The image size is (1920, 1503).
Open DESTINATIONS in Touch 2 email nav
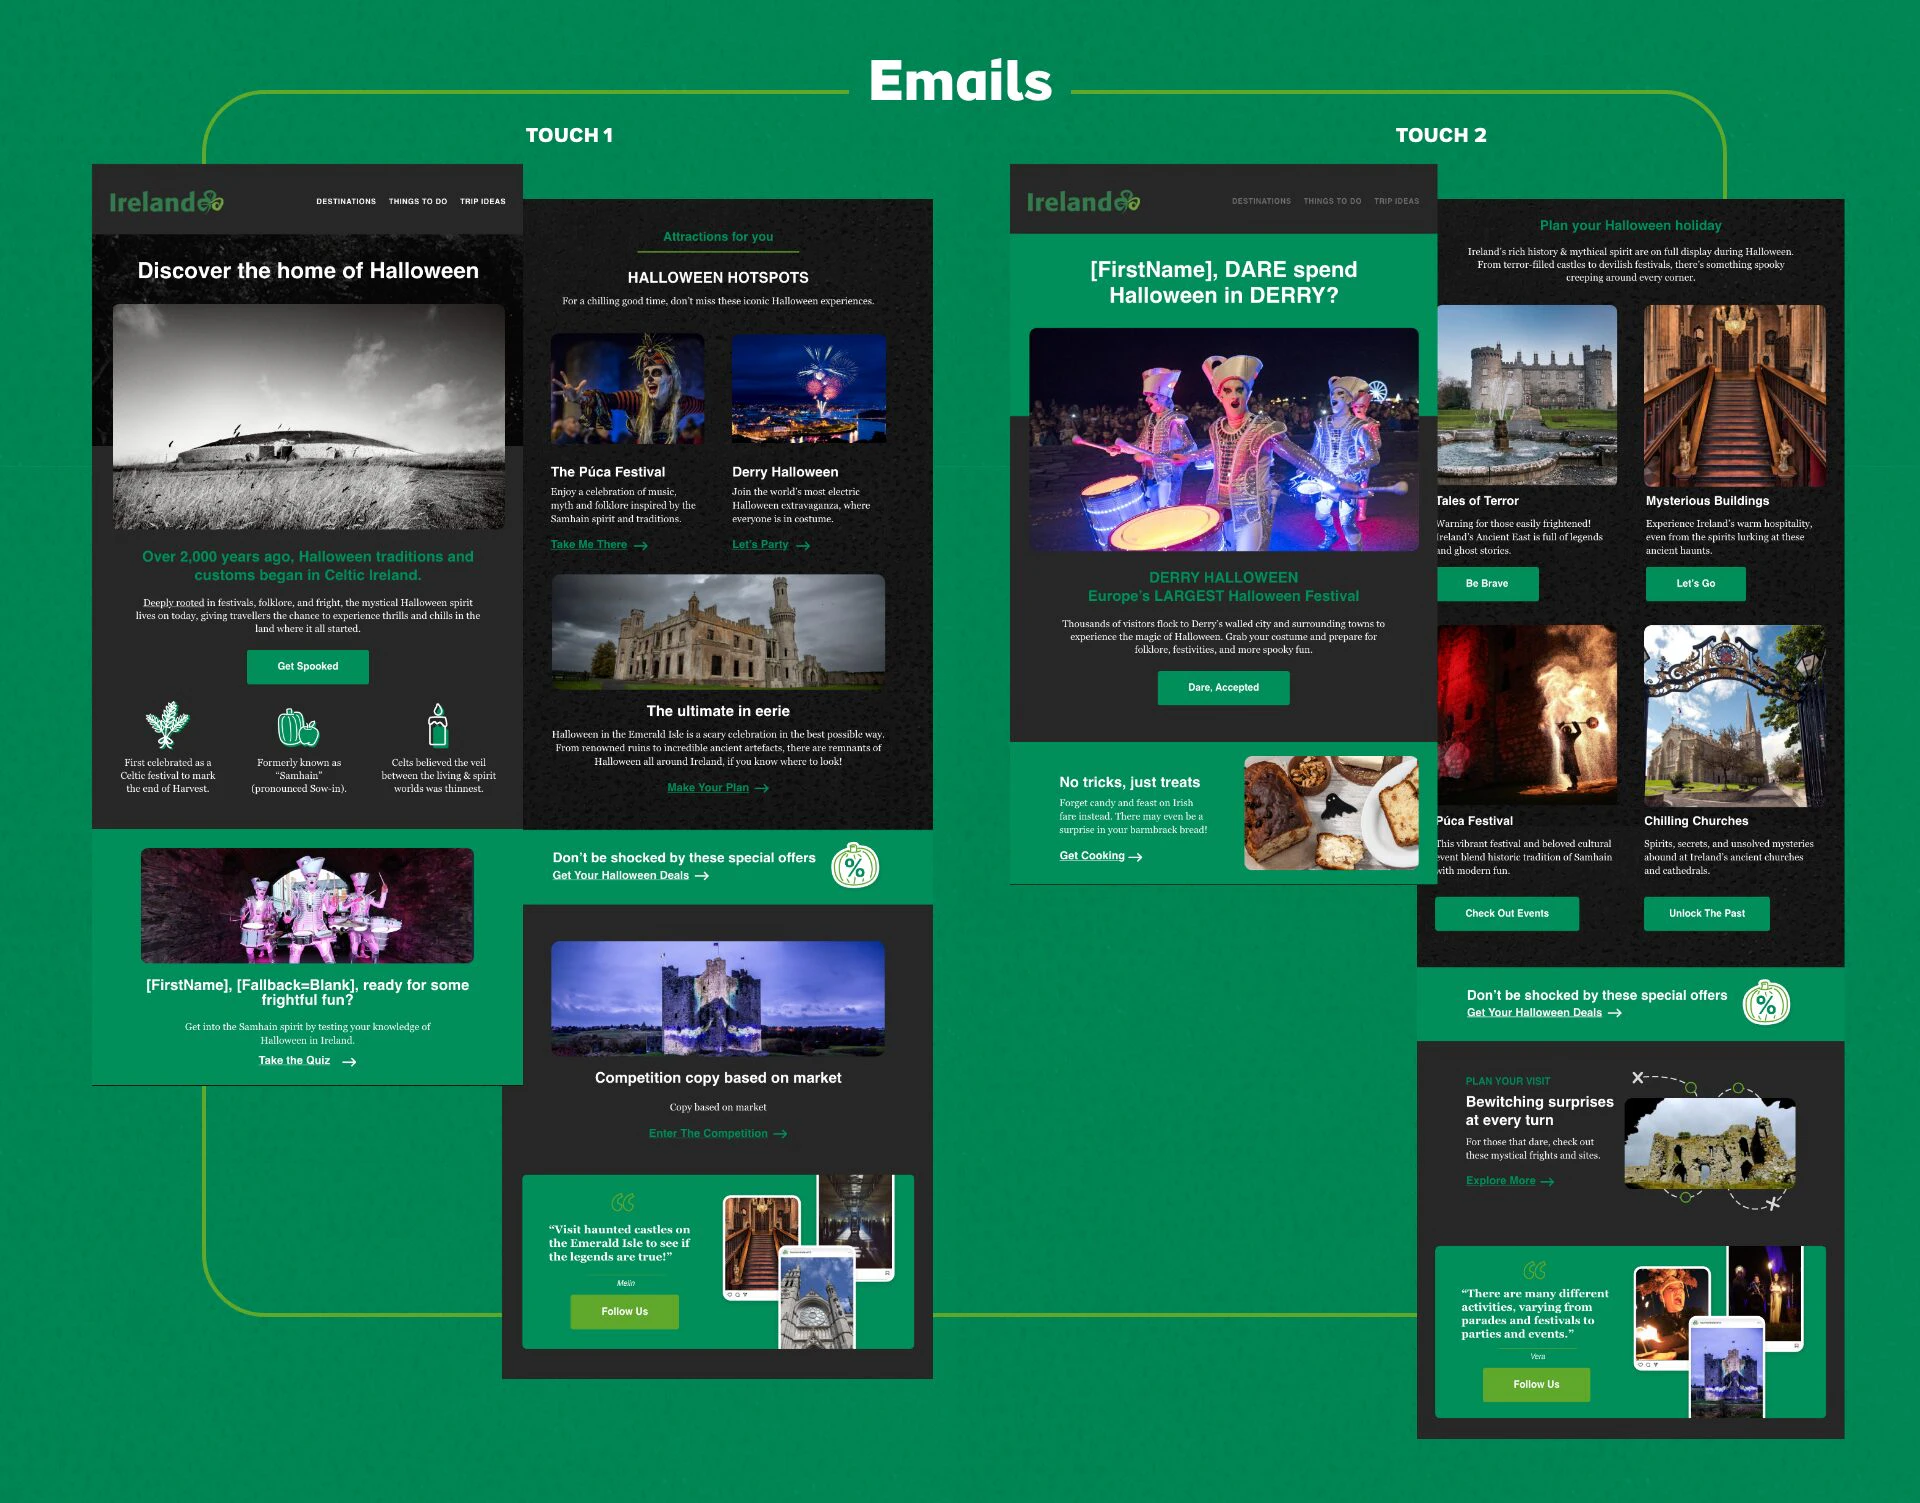click(x=1261, y=202)
